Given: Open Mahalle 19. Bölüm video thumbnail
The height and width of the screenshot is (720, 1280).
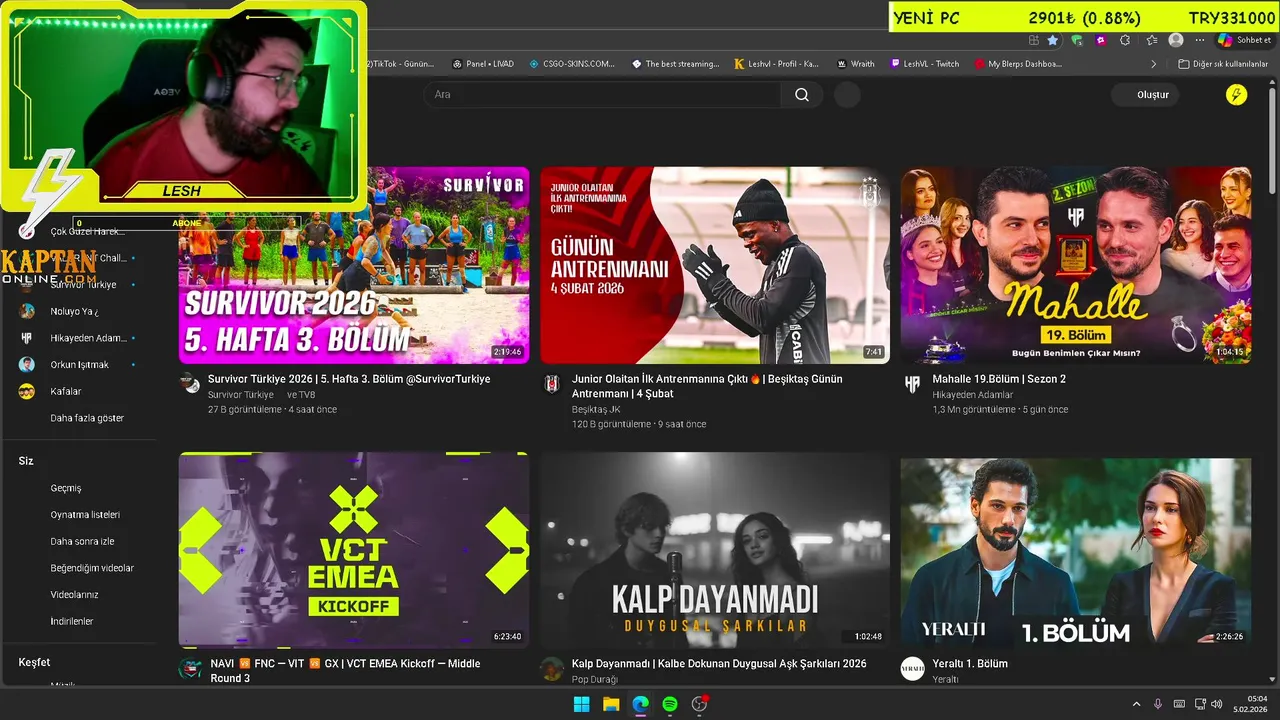Looking at the screenshot, I should click(x=1076, y=265).
